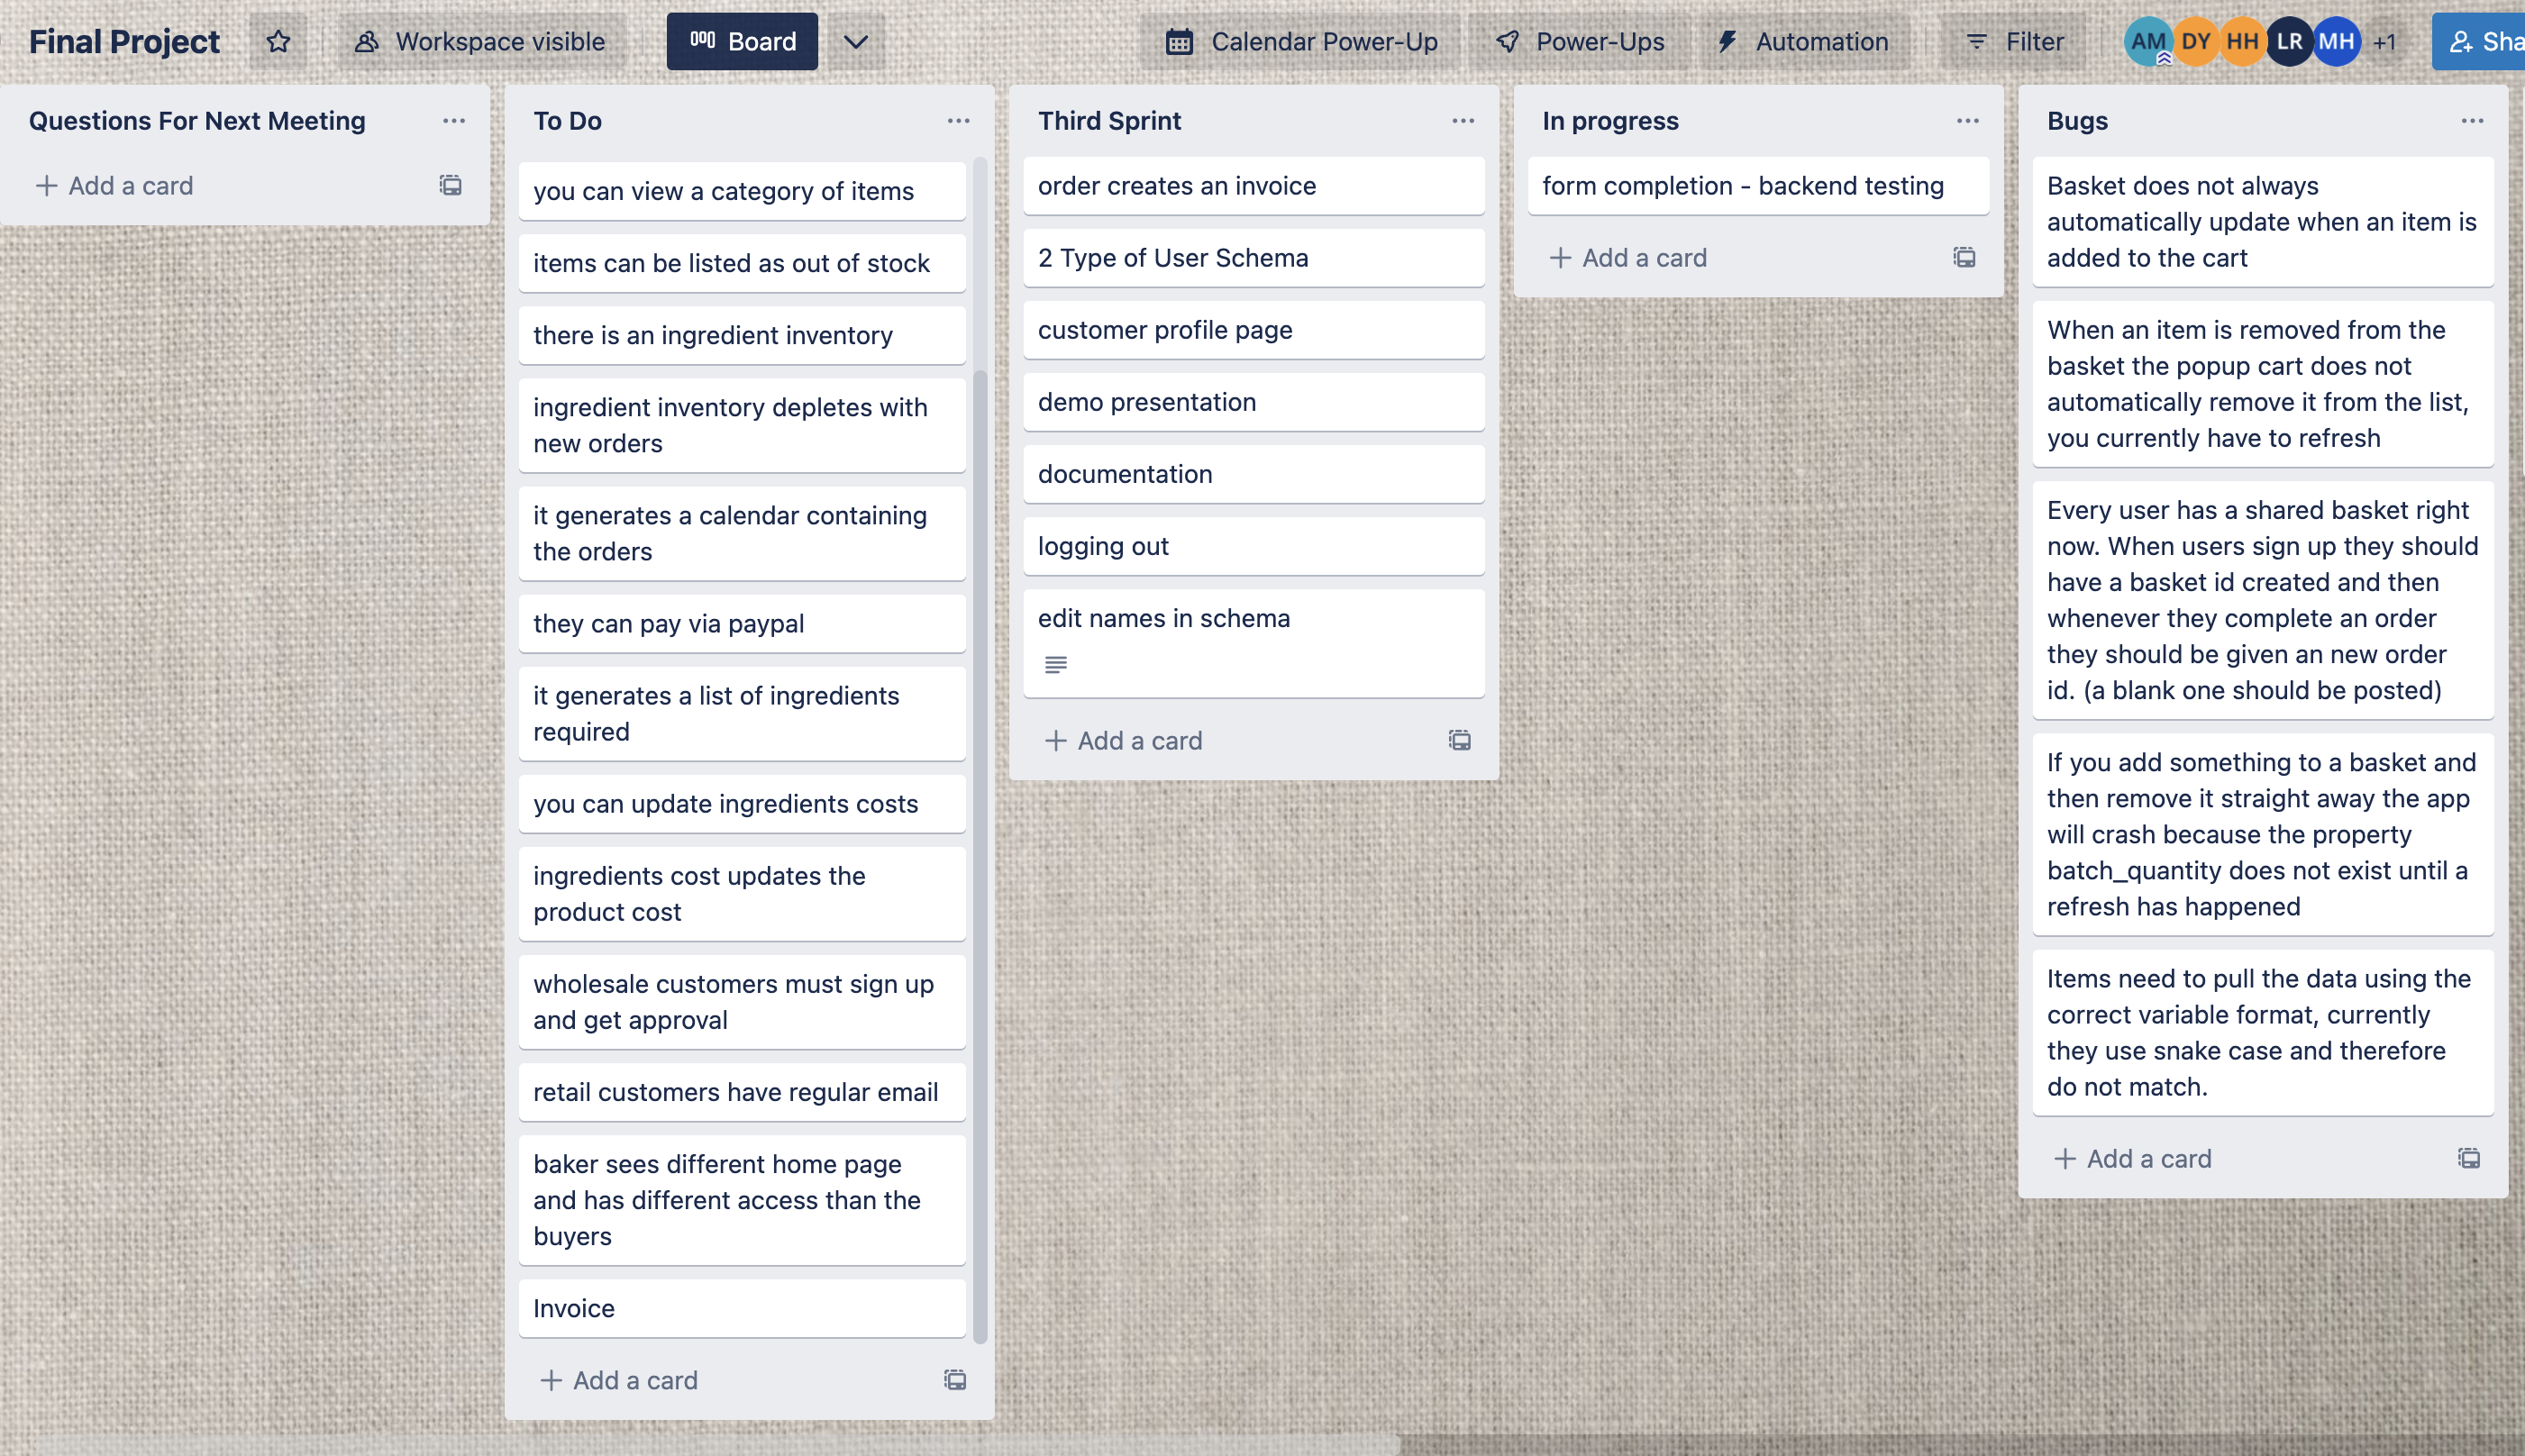Viewport: 2525px width, 1456px height.
Task: Open the Invoice card in To Do
Action: pyautogui.click(x=742, y=1308)
